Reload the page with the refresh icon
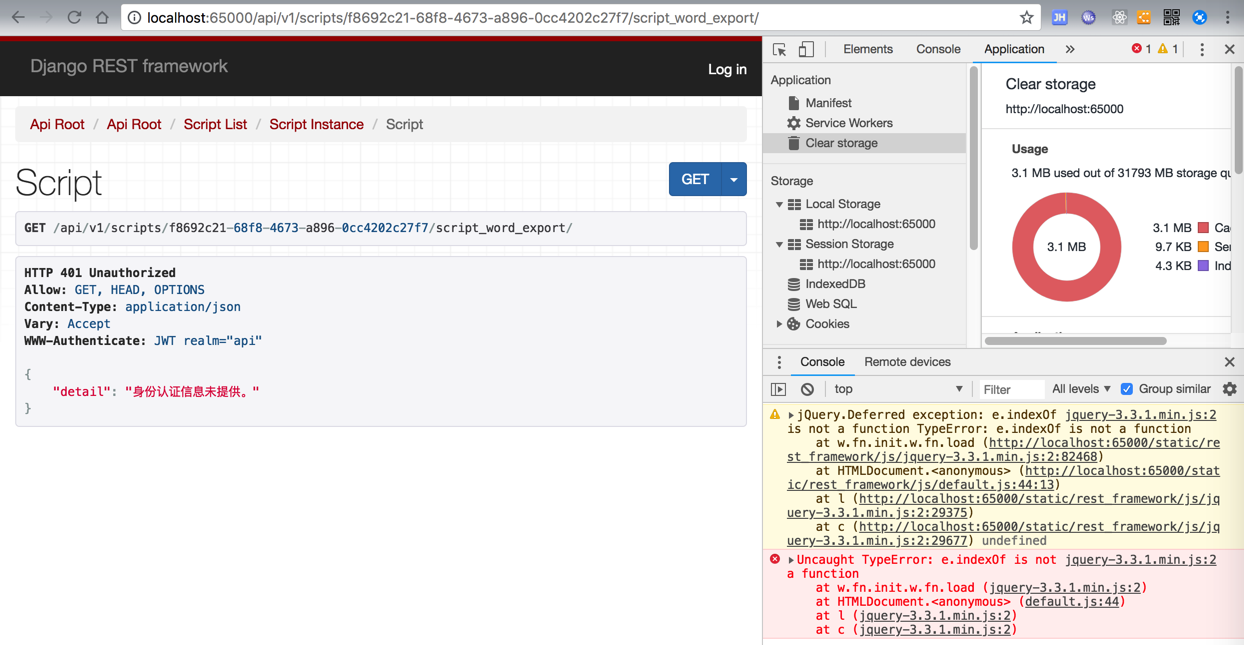 click(74, 17)
